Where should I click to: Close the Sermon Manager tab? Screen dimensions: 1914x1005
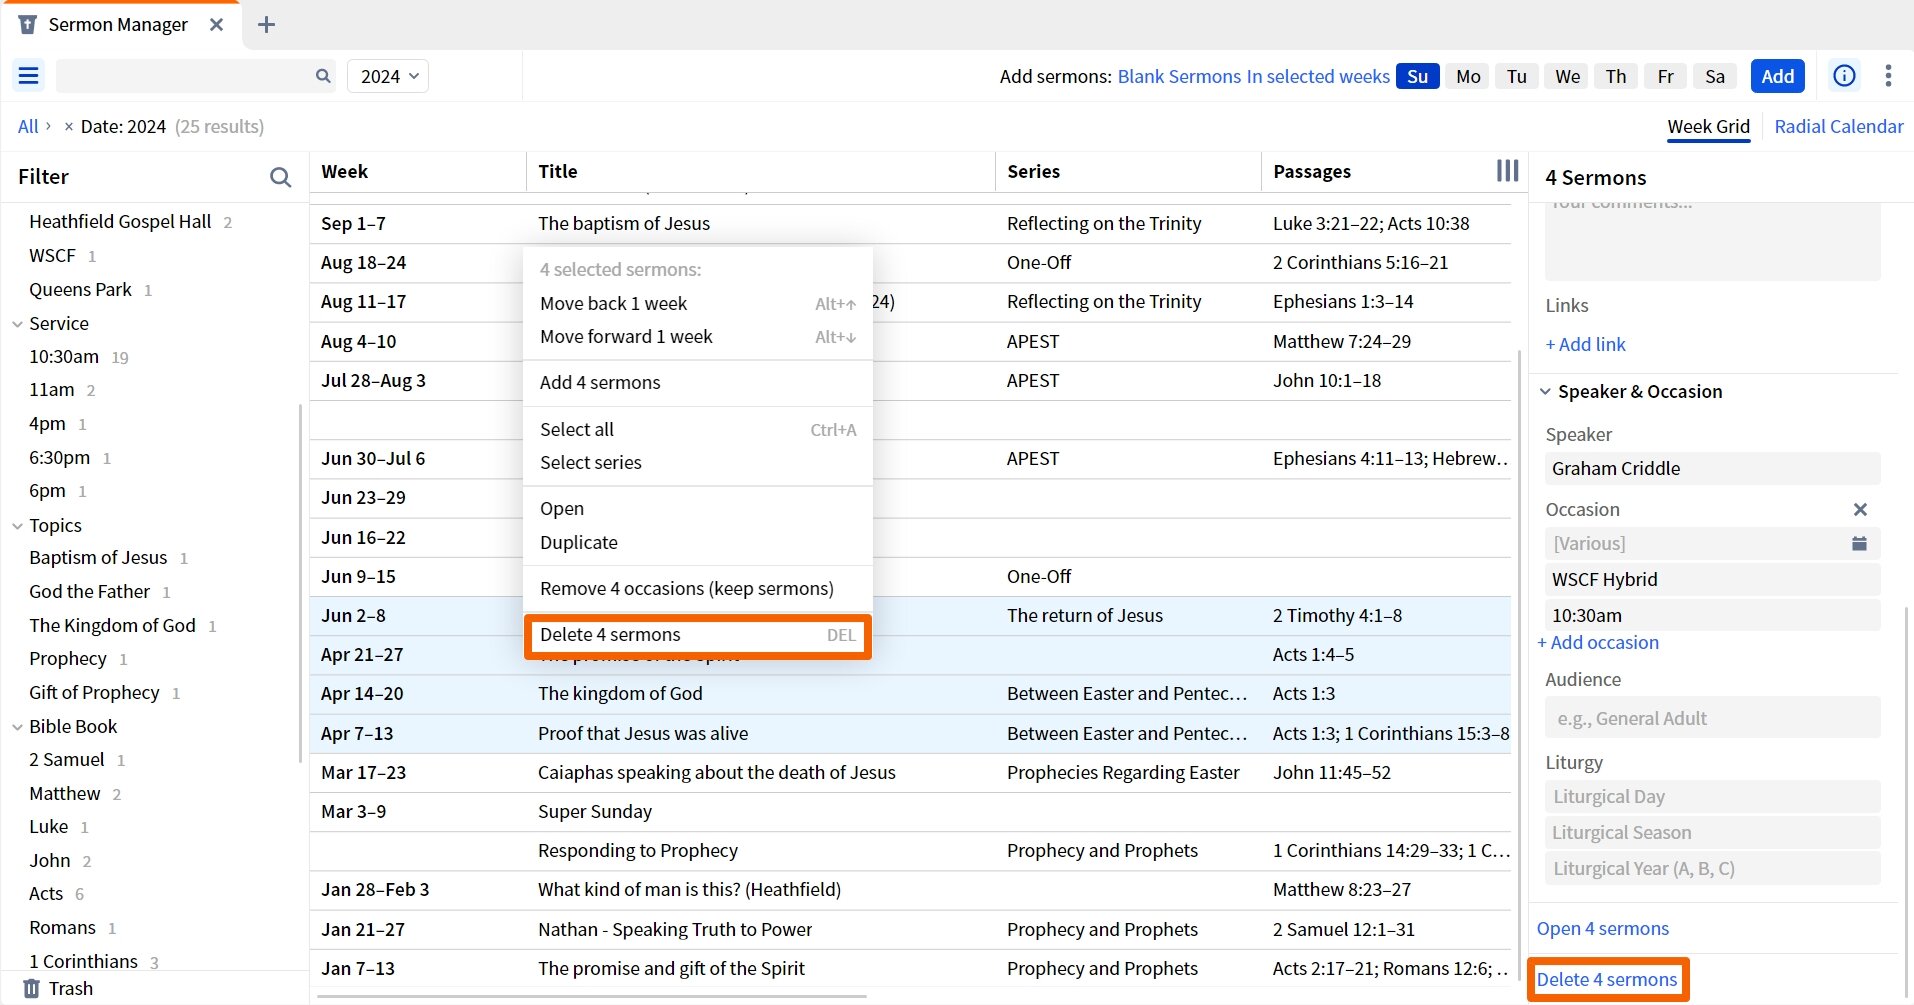tap(216, 25)
